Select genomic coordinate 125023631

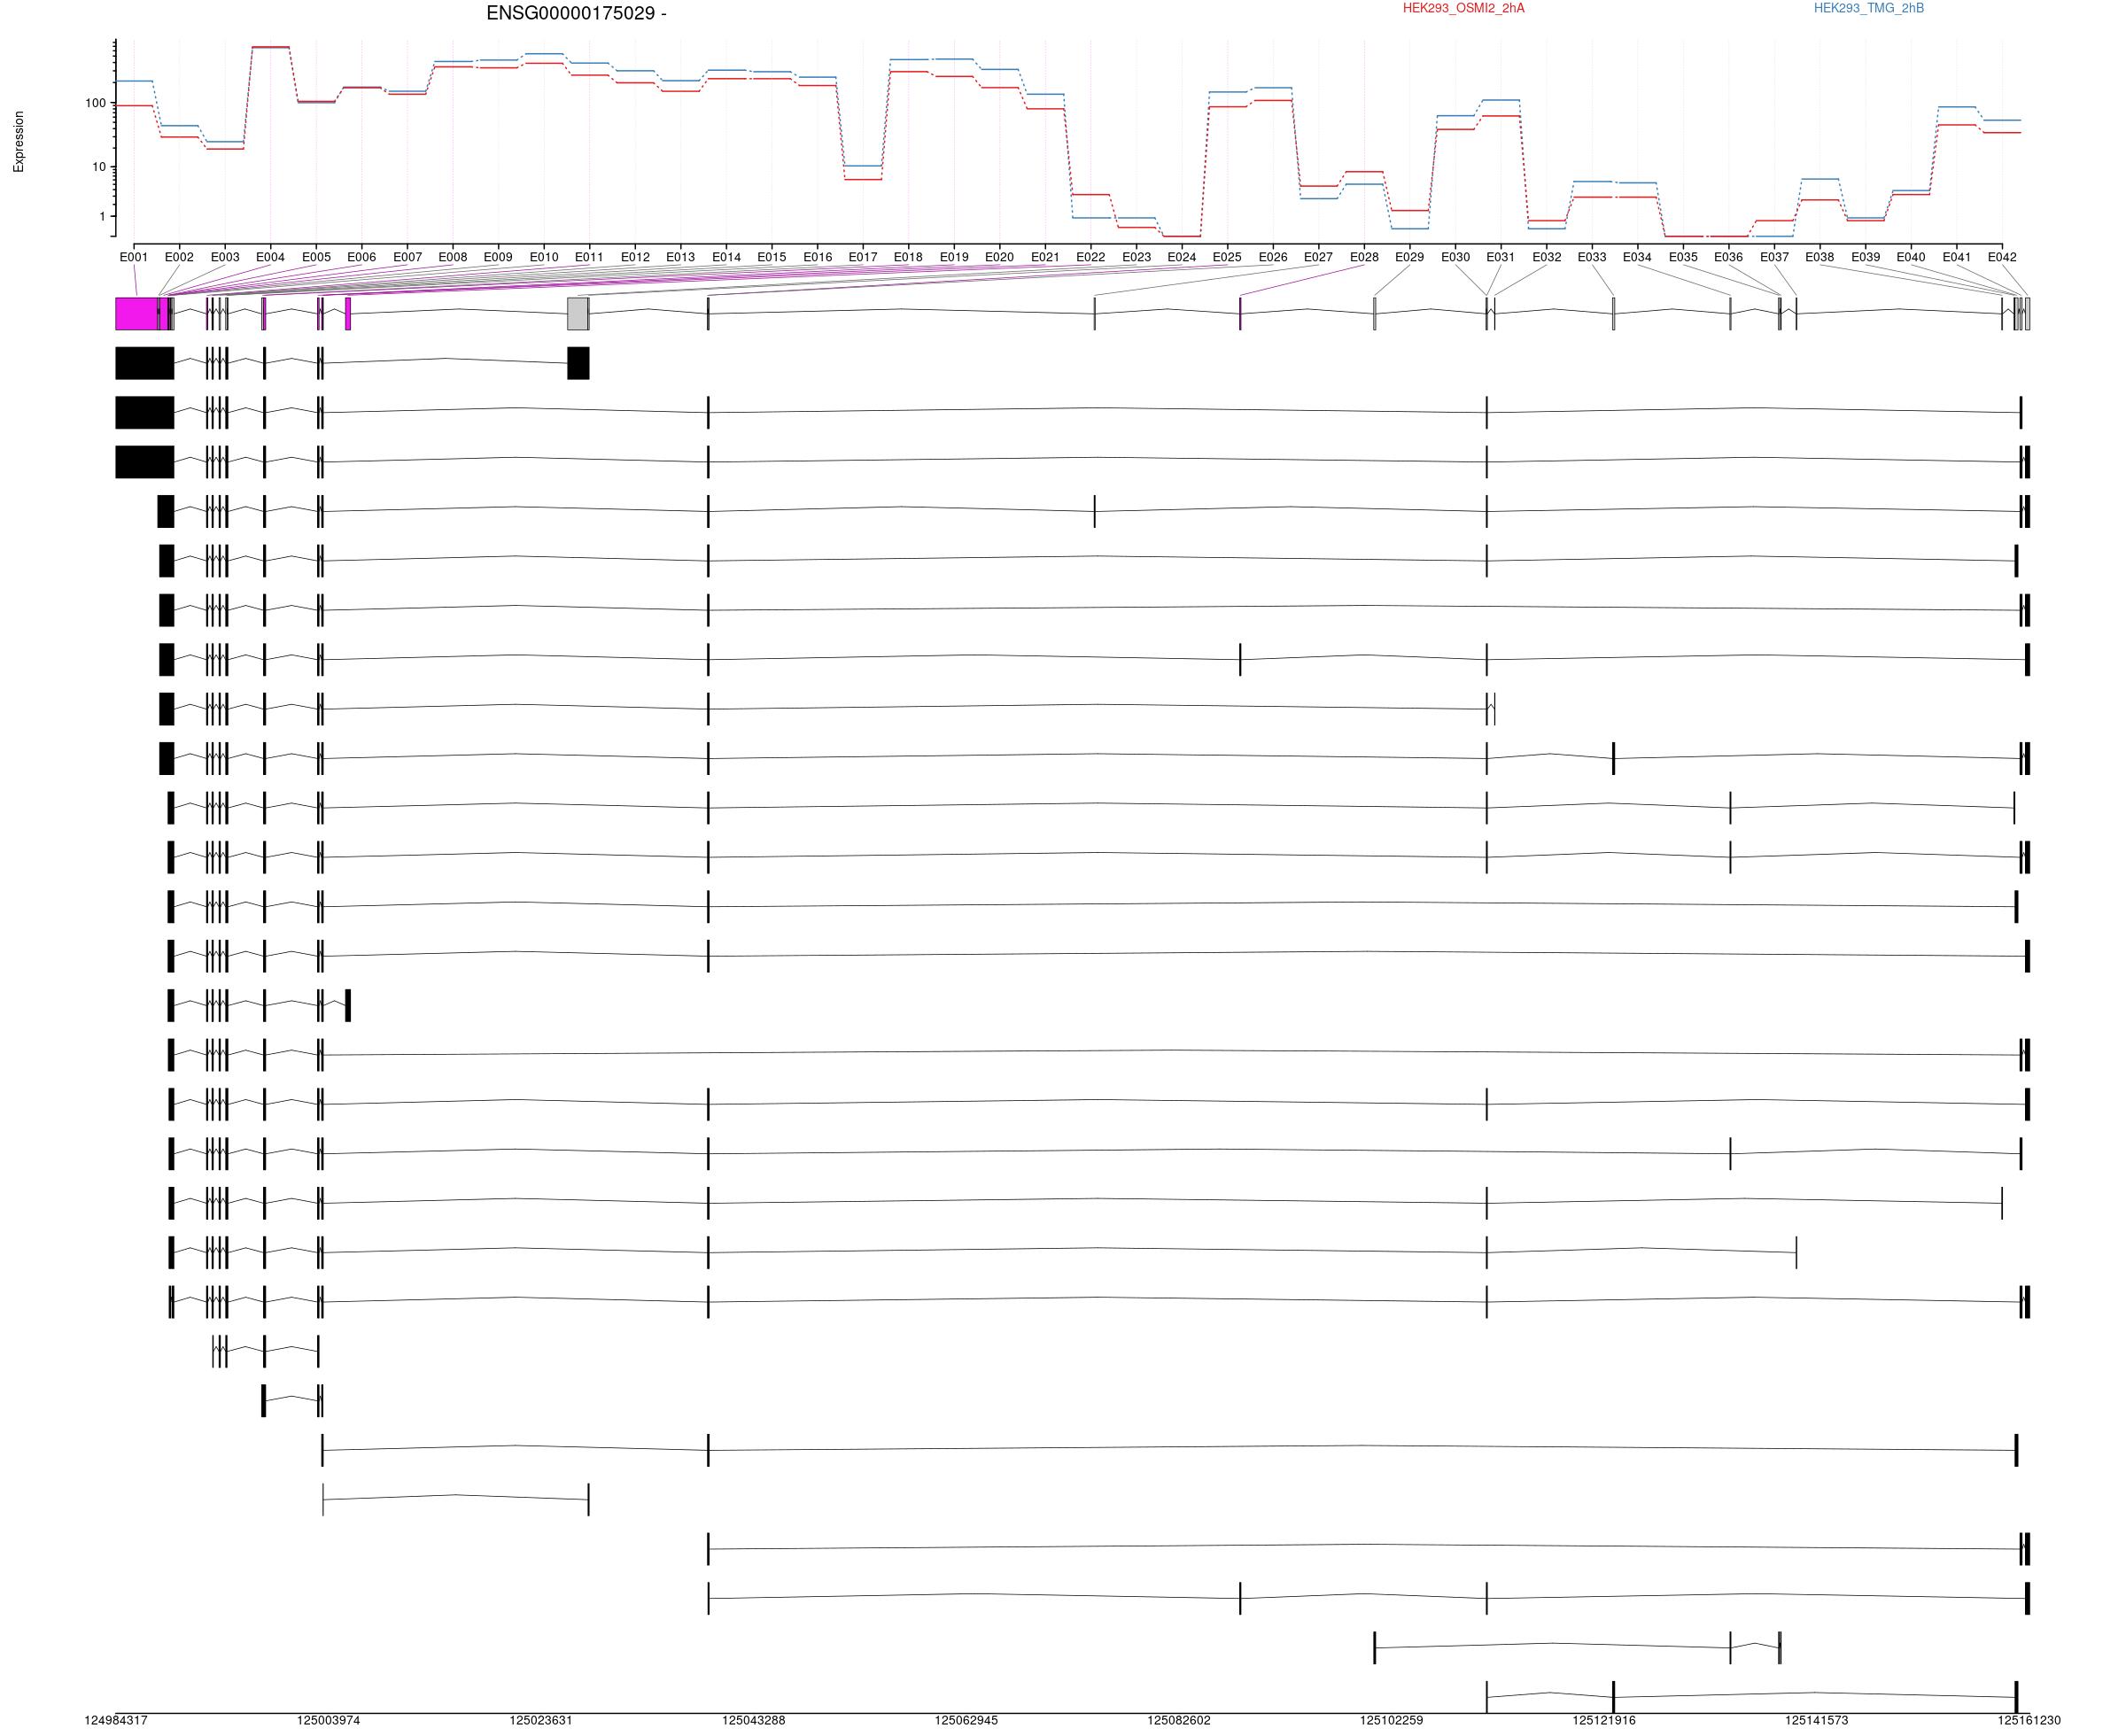(x=541, y=1721)
